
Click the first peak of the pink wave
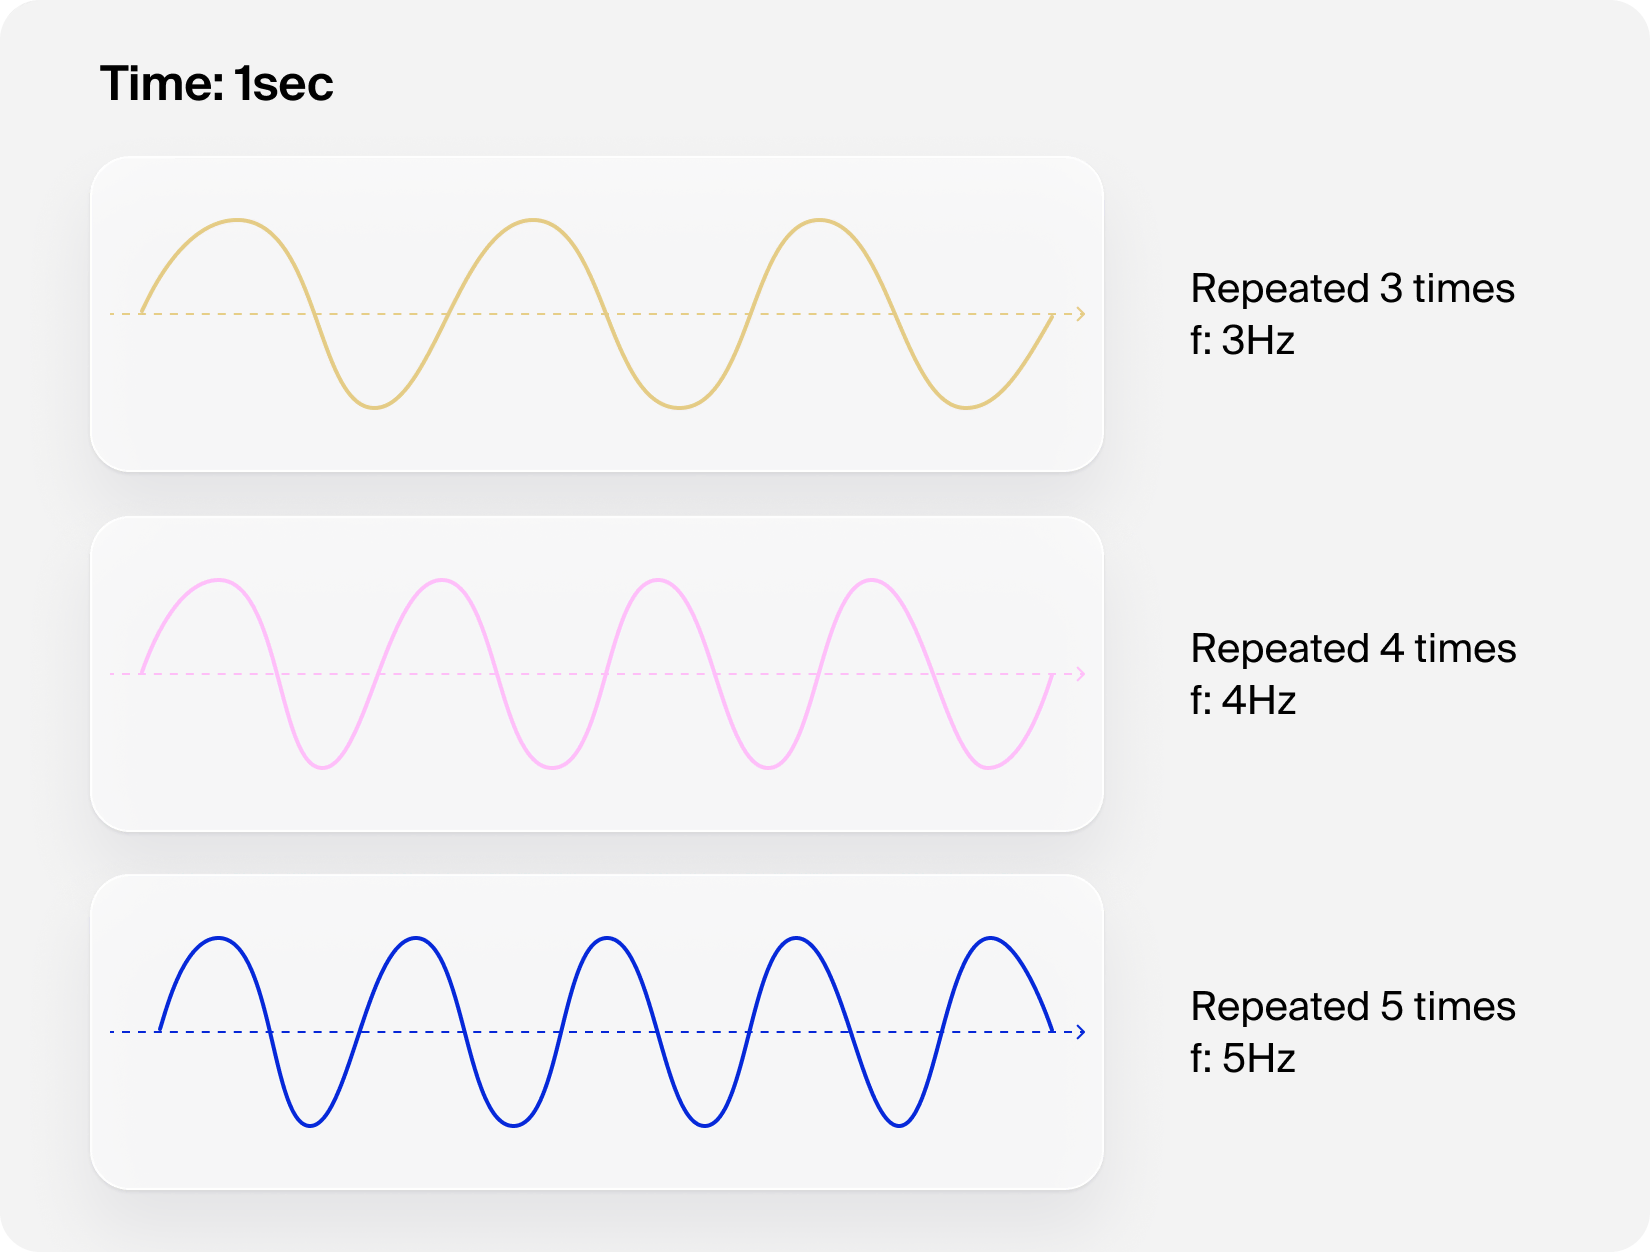click(218, 580)
